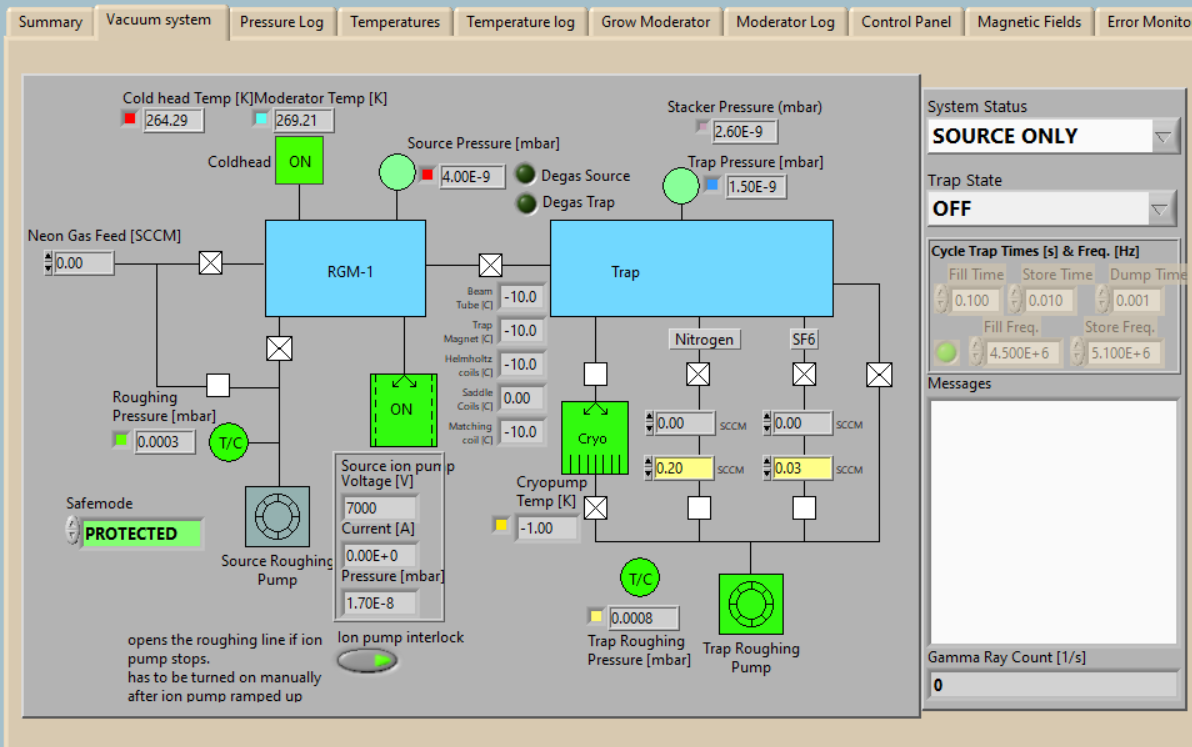The height and width of the screenshot is (747, 1192).
Task: Toggle the Degas Trap LED button
Action: (526, 203)
